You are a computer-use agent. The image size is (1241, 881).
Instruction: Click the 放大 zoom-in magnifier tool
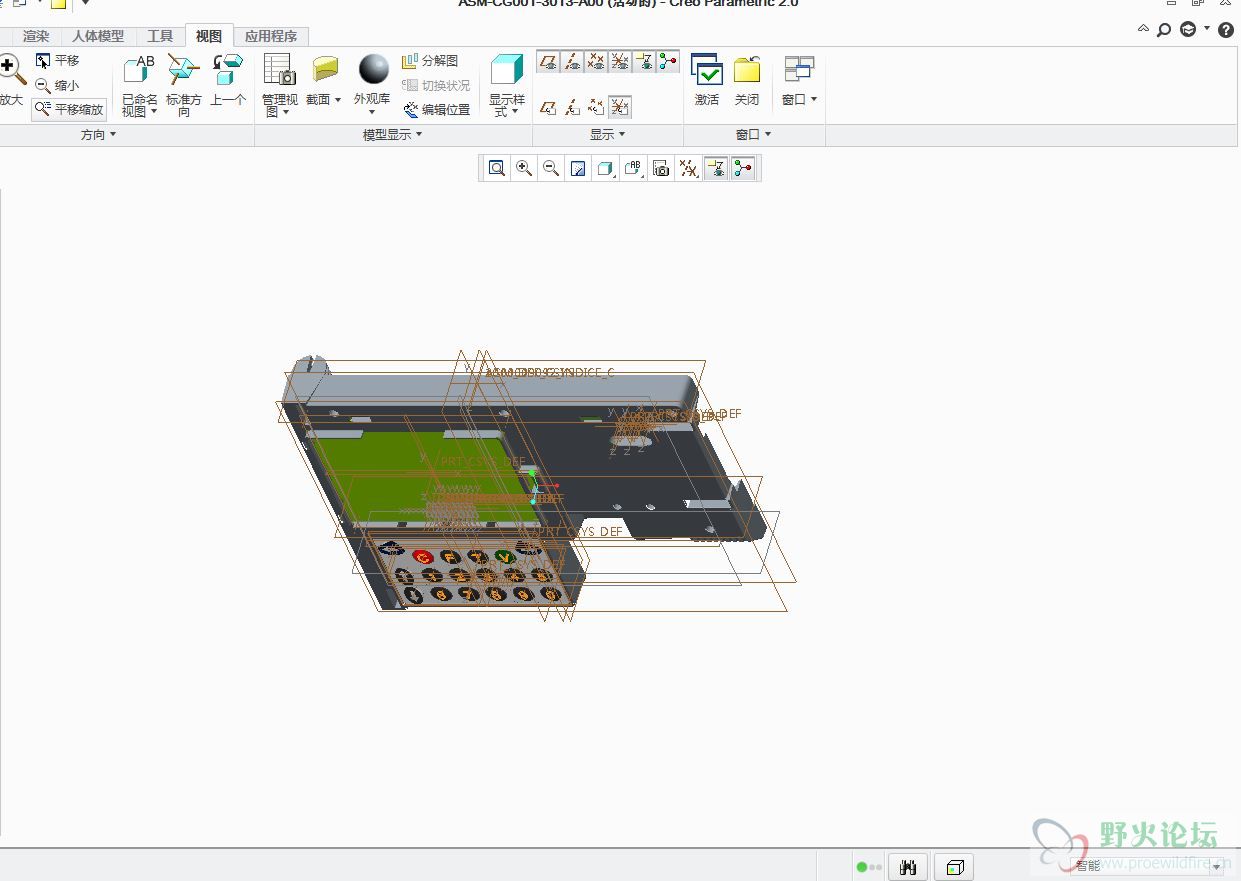(x=11, y=80)
